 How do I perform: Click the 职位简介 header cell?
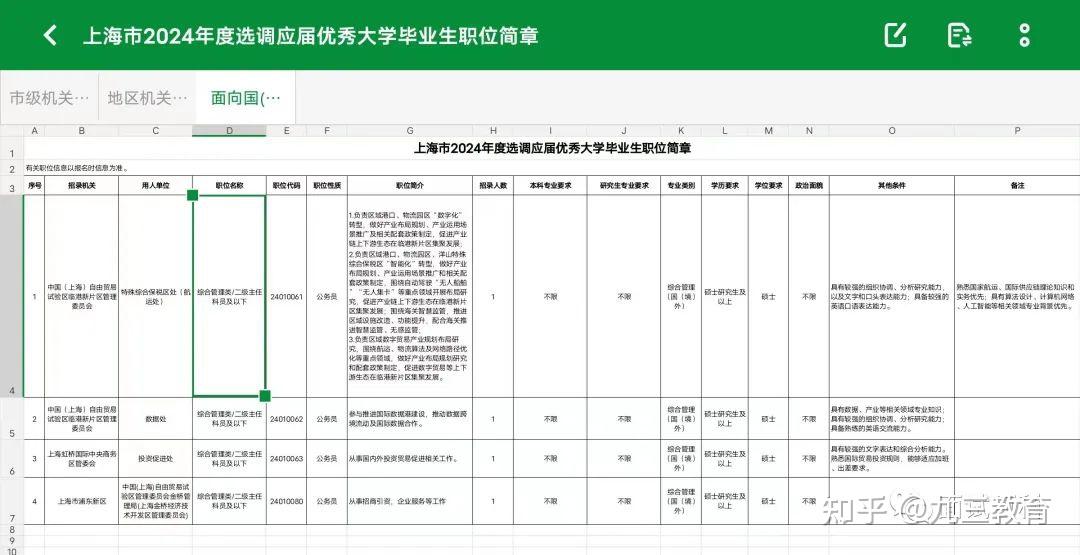point(411,186)
